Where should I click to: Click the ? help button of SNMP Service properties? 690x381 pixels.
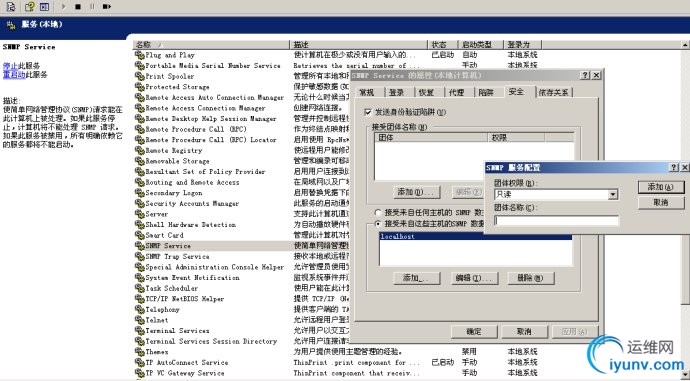click(585, 75)
